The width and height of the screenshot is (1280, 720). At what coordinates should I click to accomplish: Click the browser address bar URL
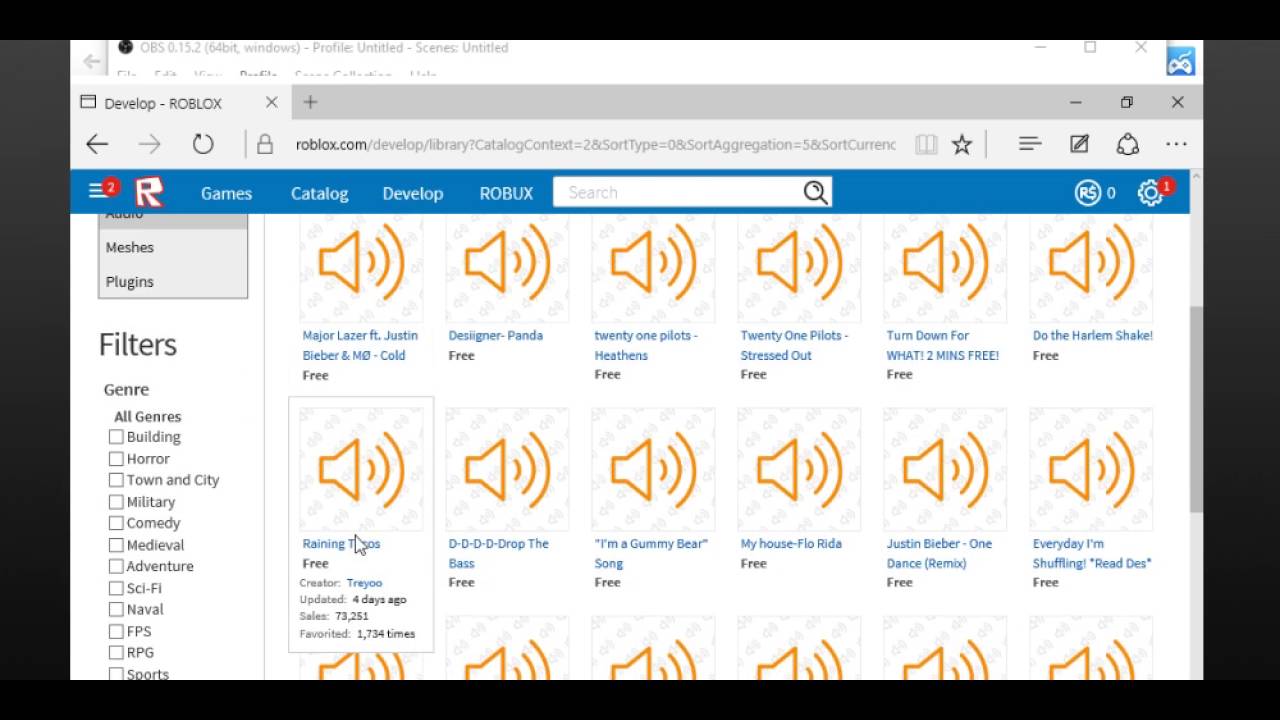tap(596, 144)
